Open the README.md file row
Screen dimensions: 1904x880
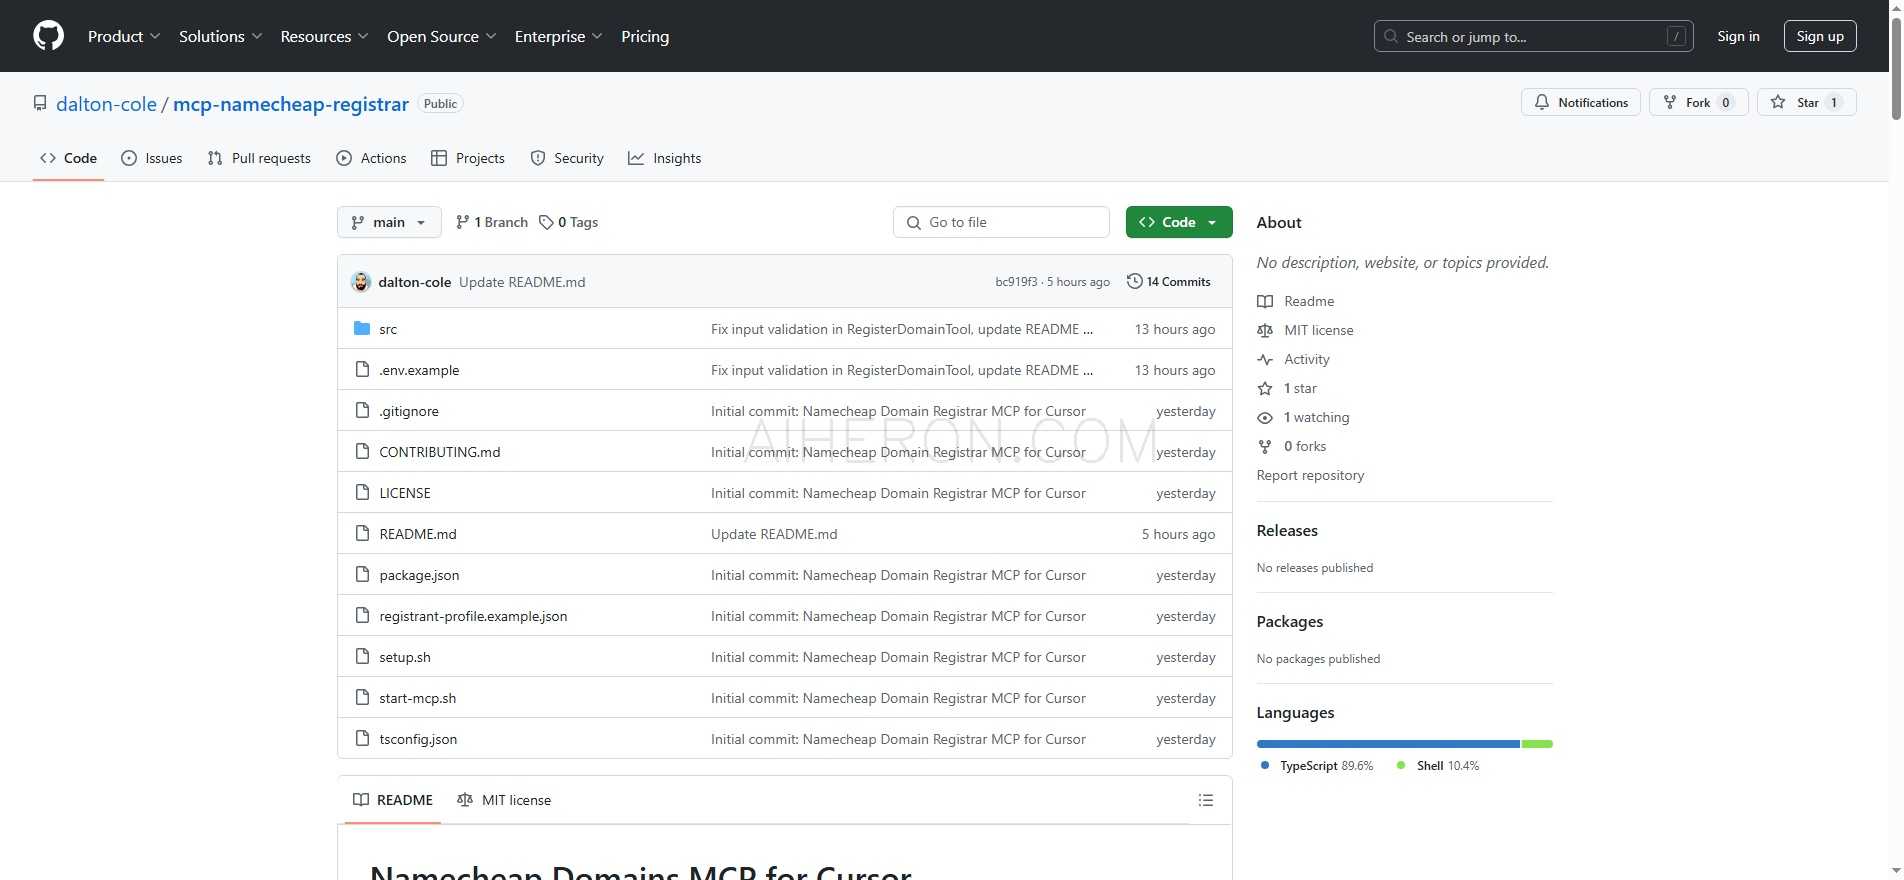784,533
